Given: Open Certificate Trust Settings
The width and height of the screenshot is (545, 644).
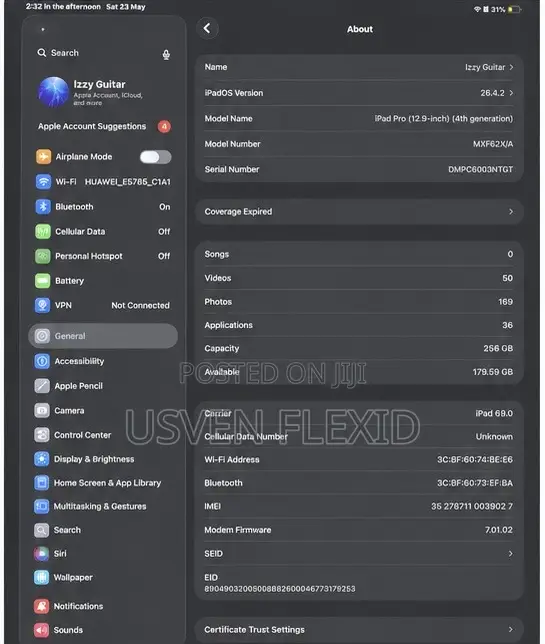Looking at the screenshot, I should [x=359, y=629].
